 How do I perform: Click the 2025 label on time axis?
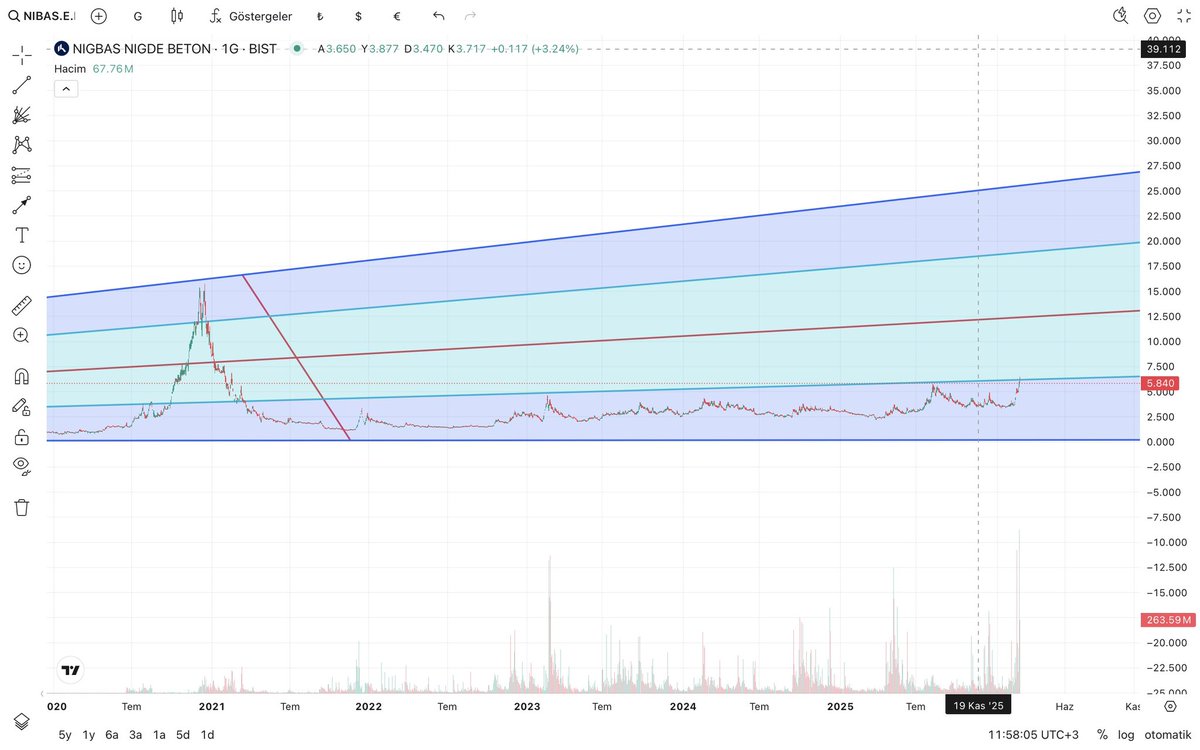tap(840, 706)
